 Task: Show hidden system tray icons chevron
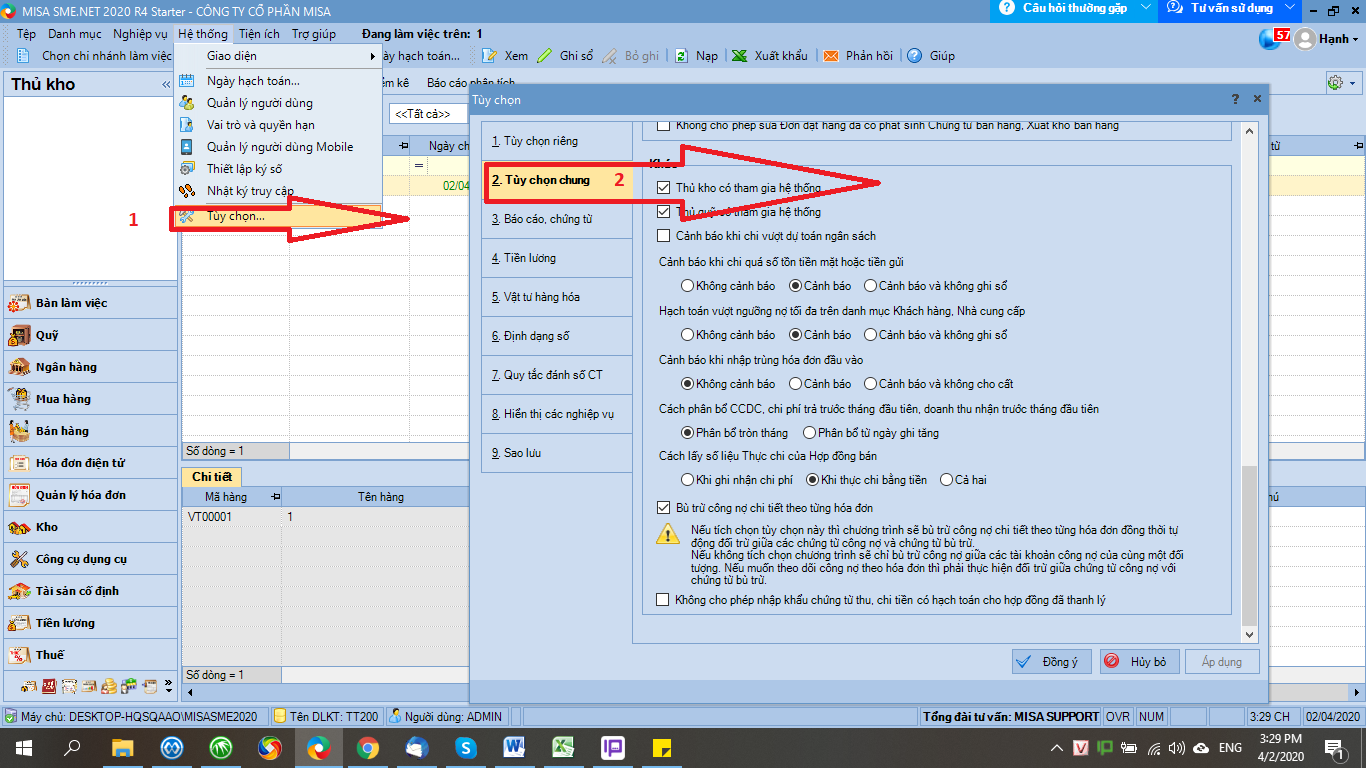coord(1058,747)
